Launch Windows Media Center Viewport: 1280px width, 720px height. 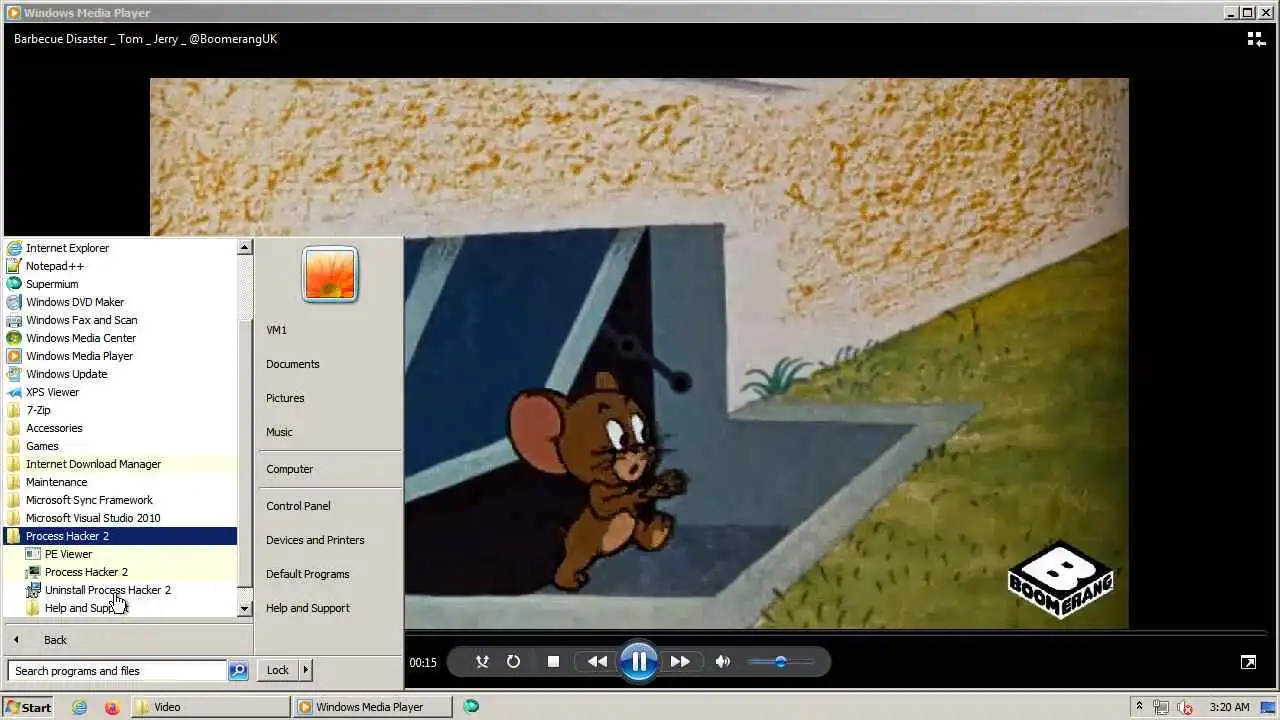coord(121,338)
